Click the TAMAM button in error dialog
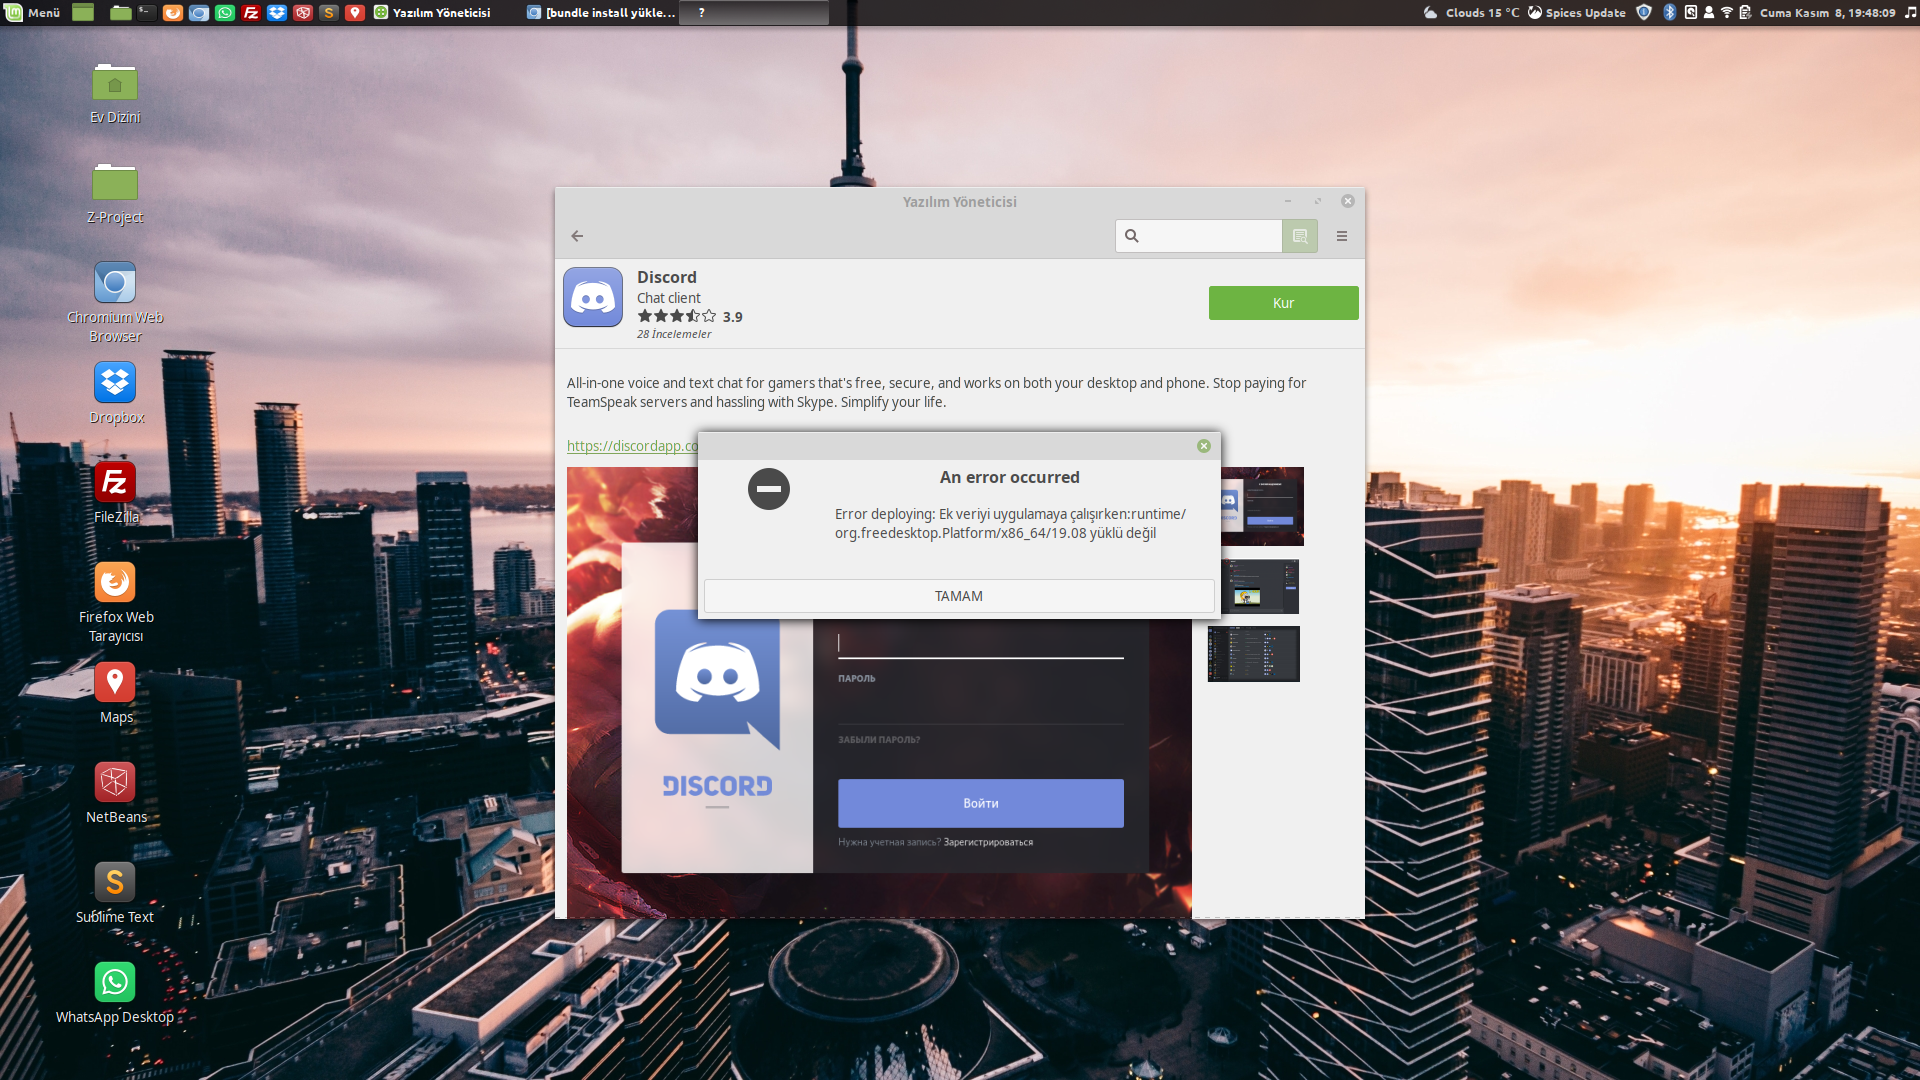Screen dimensions: 1920x1080 click(958, 596)
